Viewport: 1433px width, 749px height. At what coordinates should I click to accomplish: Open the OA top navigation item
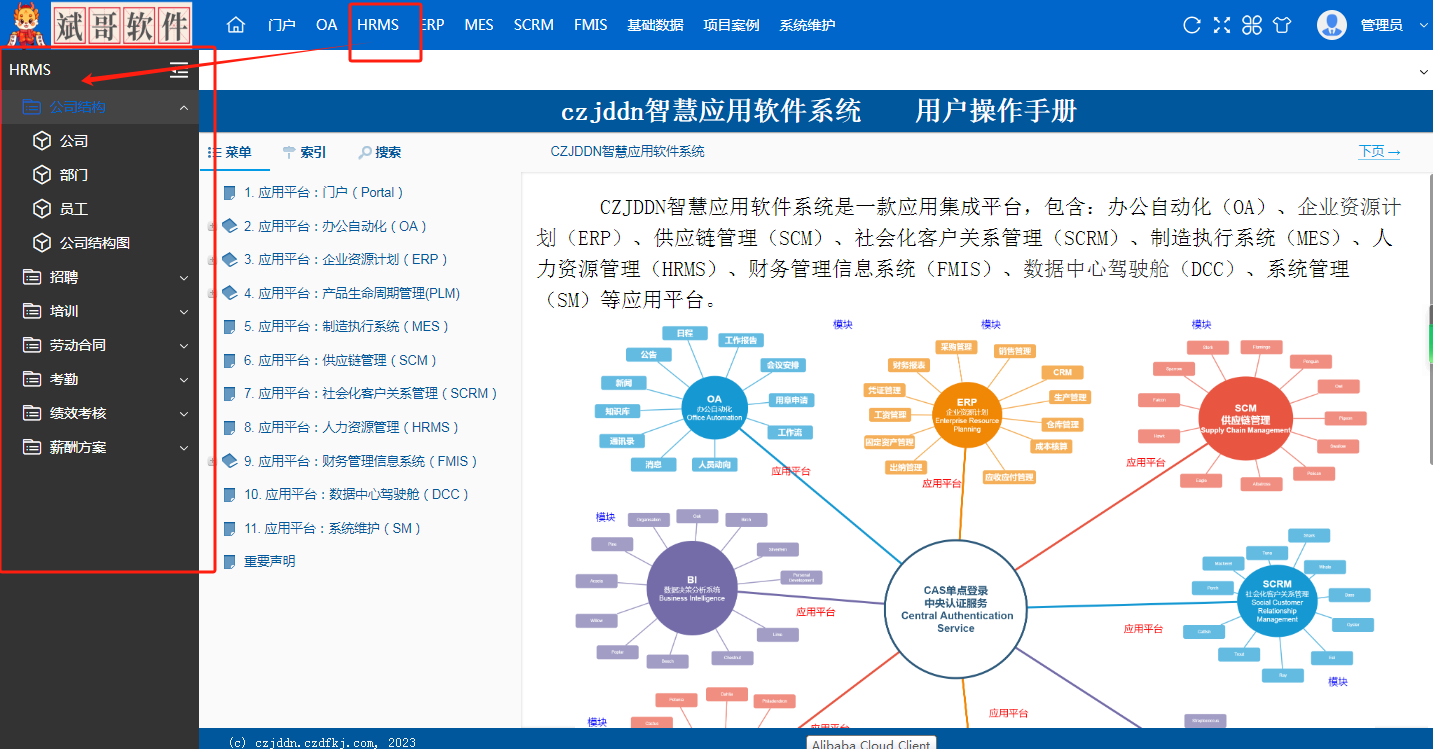326,25
